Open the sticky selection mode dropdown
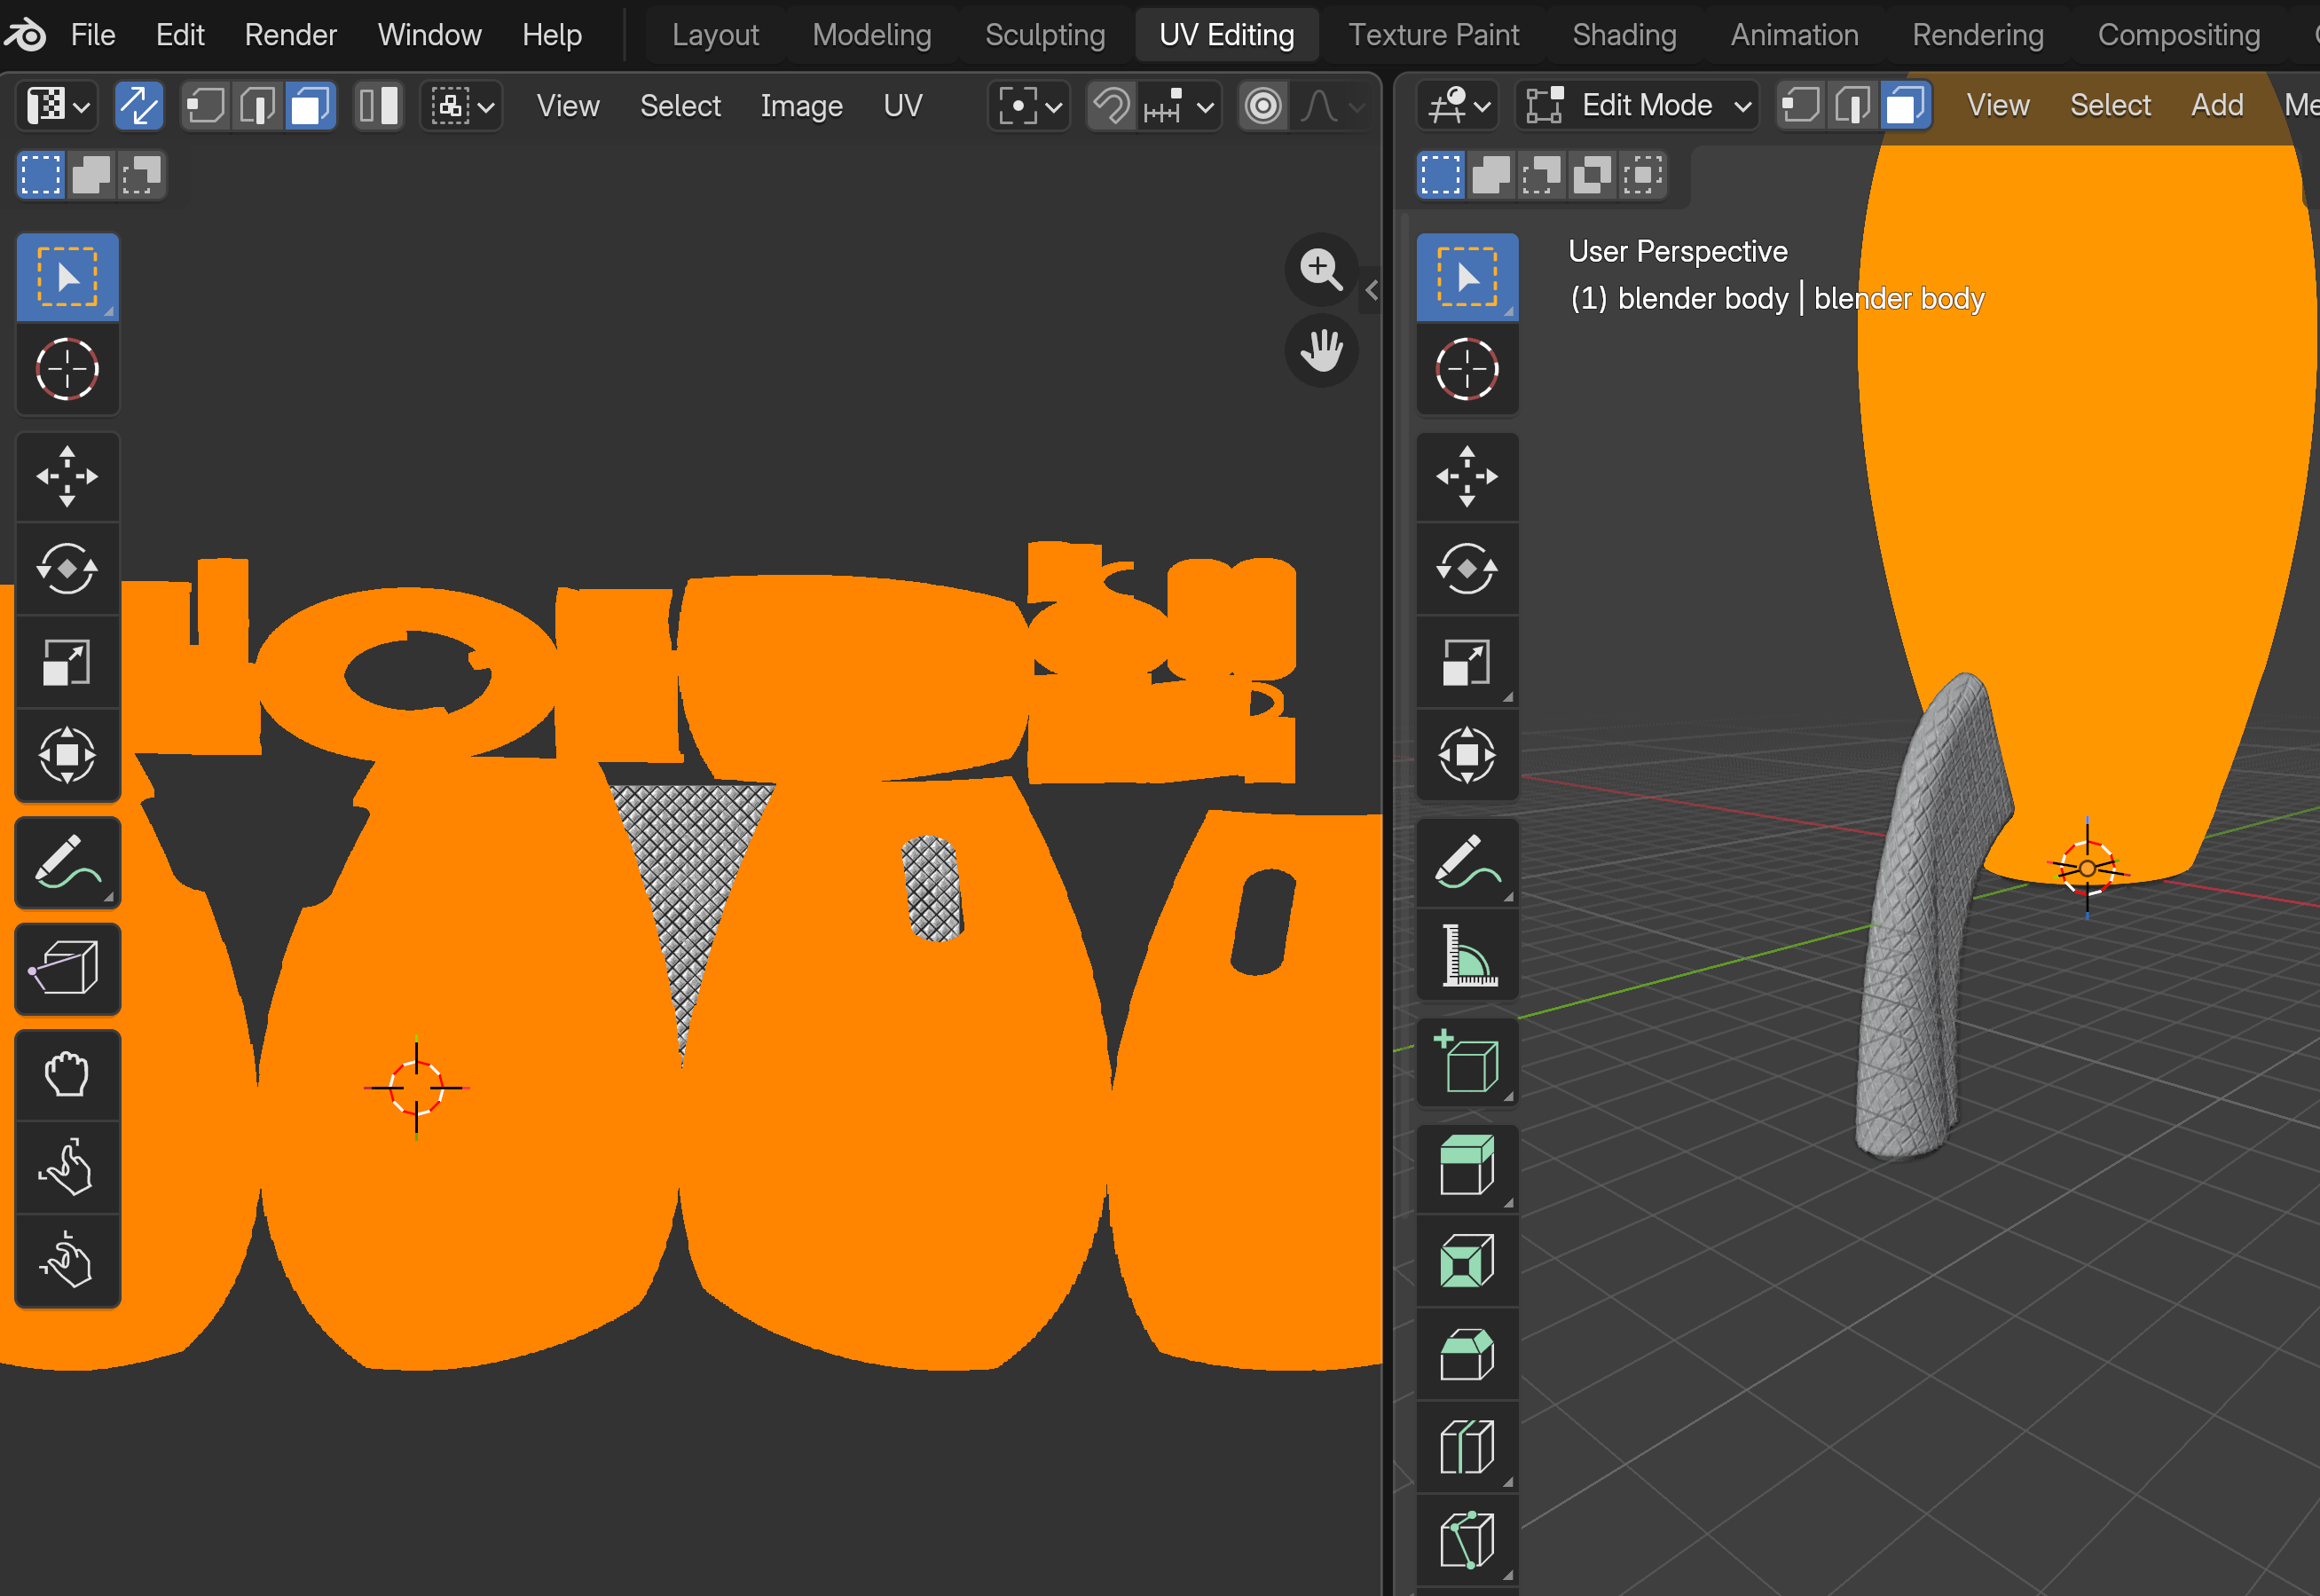The width and height of the screenshot is (2320, 1596). [461, 105]
